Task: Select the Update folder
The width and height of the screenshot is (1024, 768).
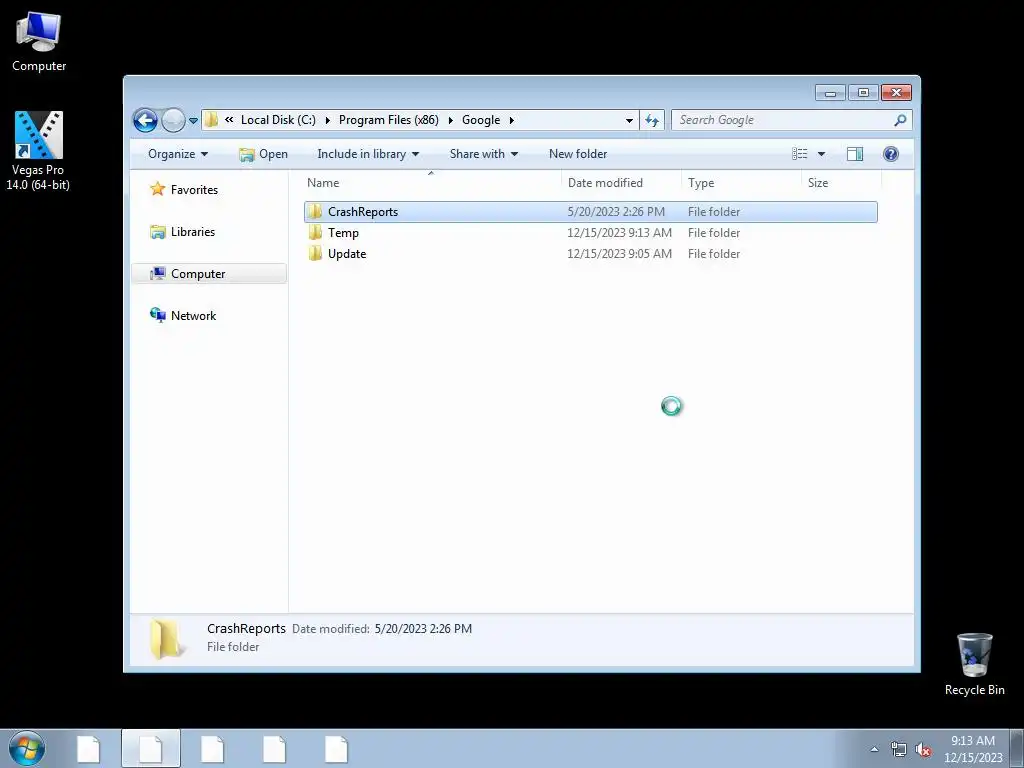Action: 590,254
